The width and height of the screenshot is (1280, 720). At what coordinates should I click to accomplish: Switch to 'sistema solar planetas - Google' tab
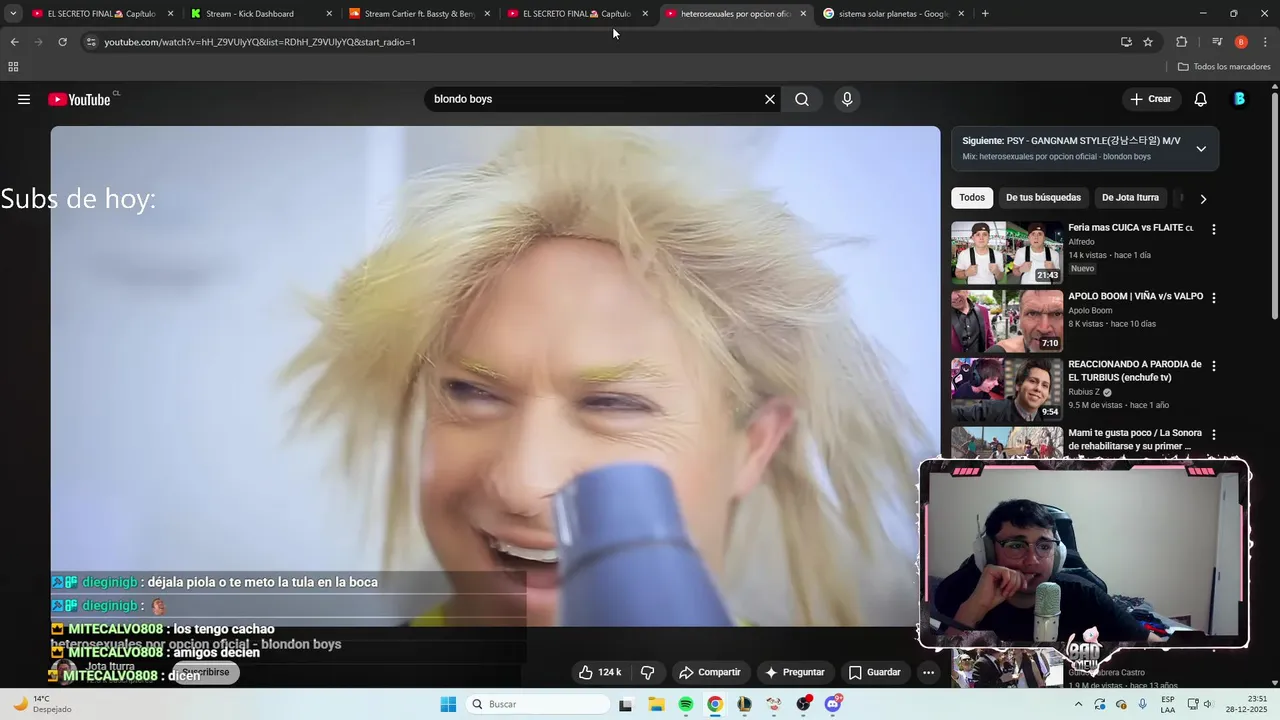pos(892,14)
